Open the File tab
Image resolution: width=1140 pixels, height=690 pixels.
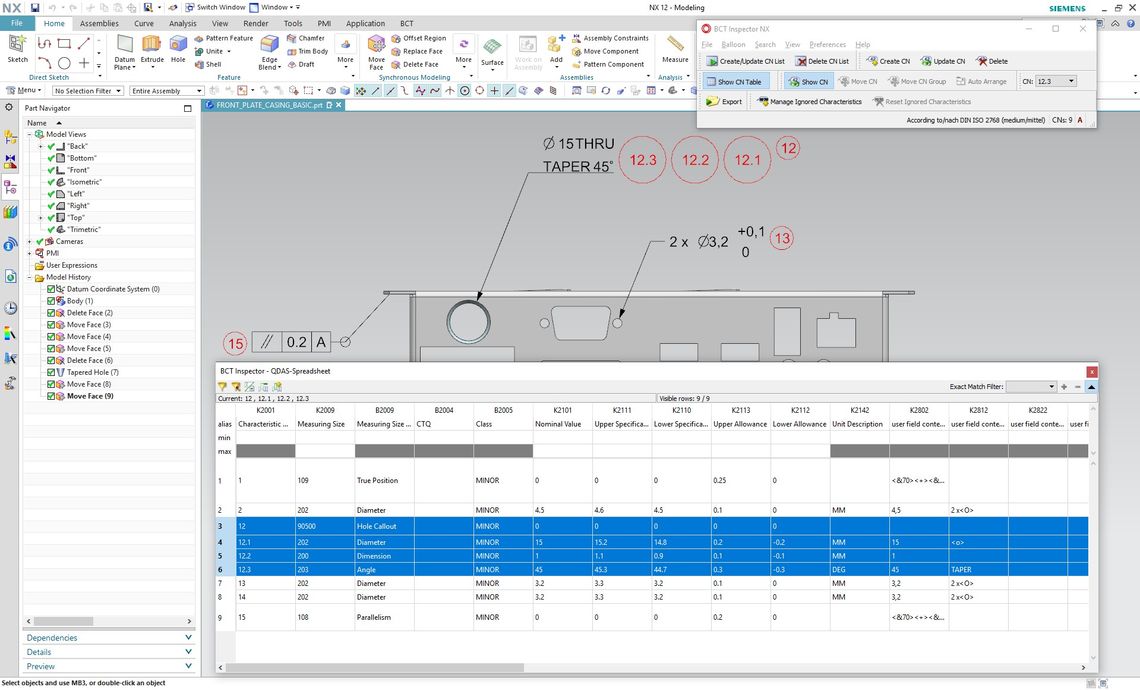click(17, 23)
